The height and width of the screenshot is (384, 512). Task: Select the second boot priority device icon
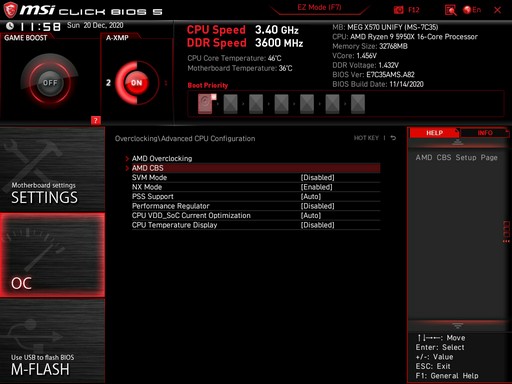230,104
